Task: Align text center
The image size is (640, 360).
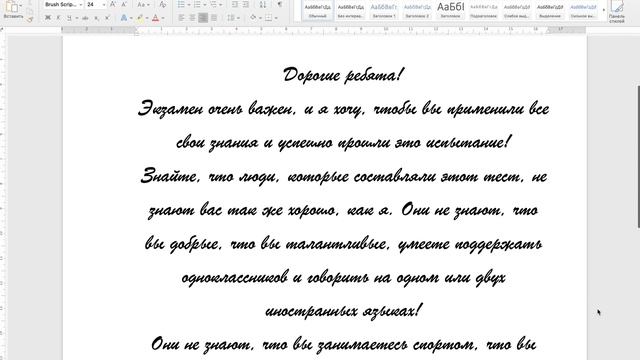Action: tap(192, 18)
